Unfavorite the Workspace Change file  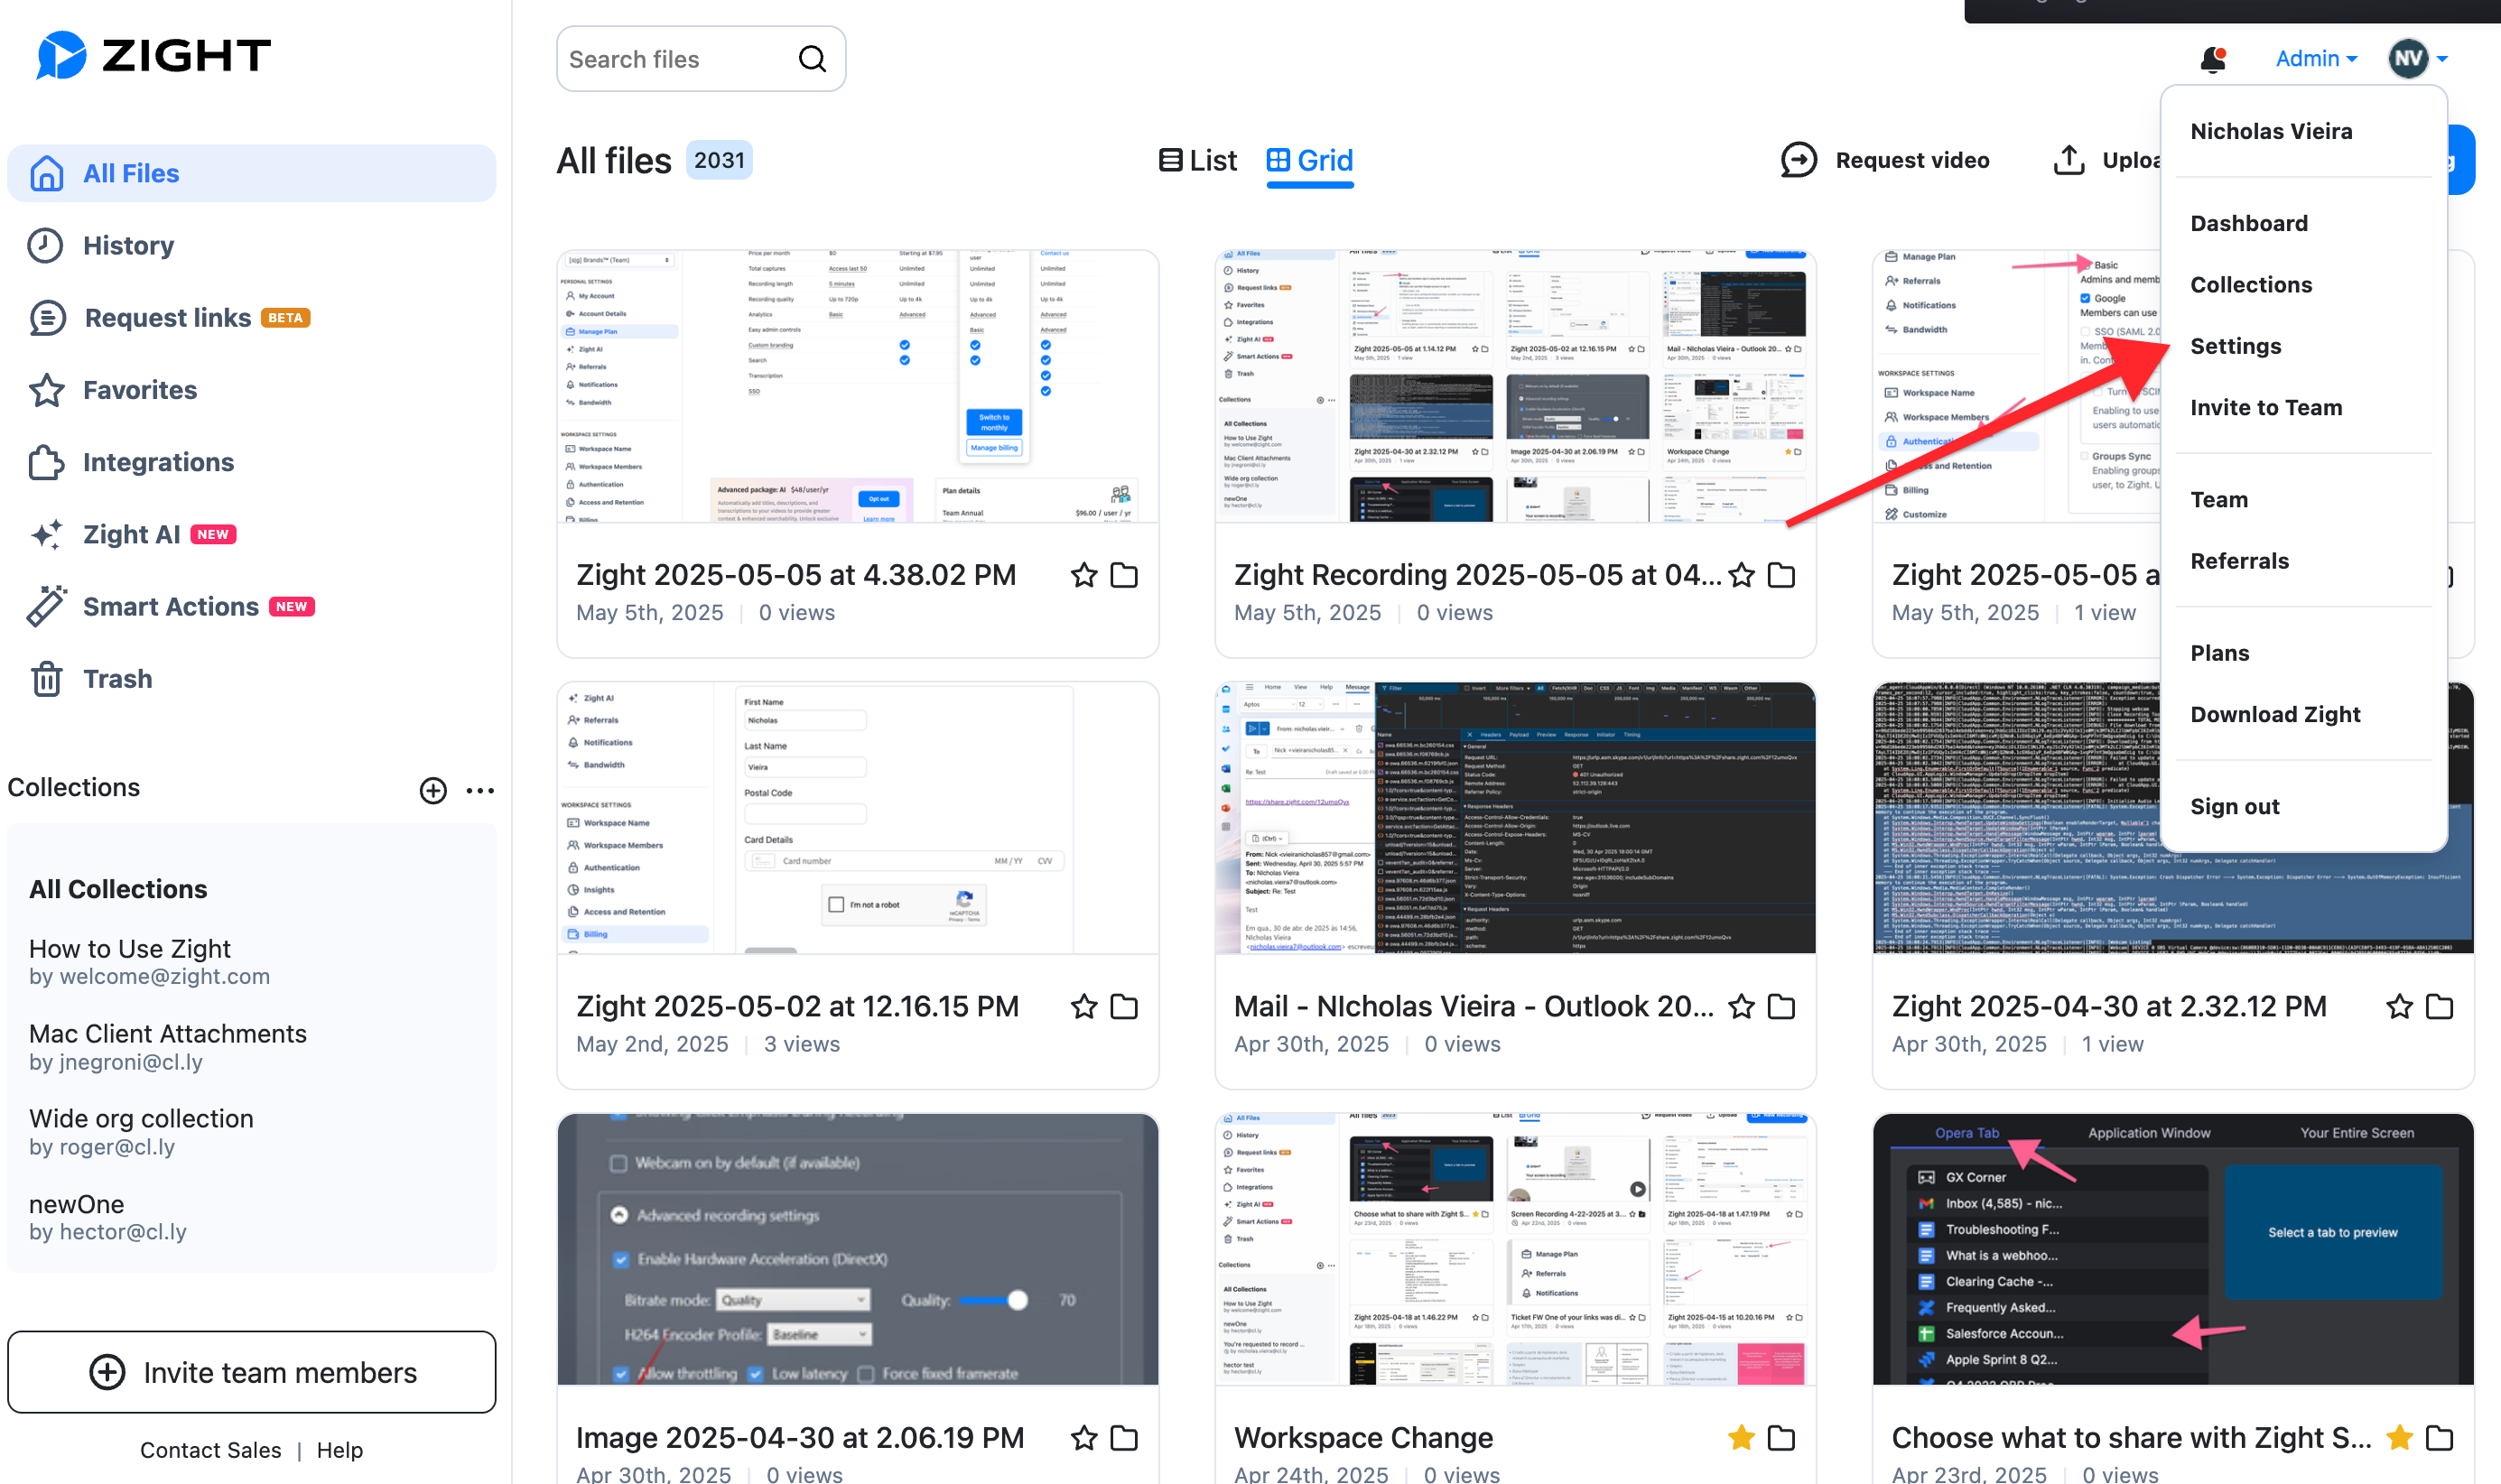tap(1741, 1438)
